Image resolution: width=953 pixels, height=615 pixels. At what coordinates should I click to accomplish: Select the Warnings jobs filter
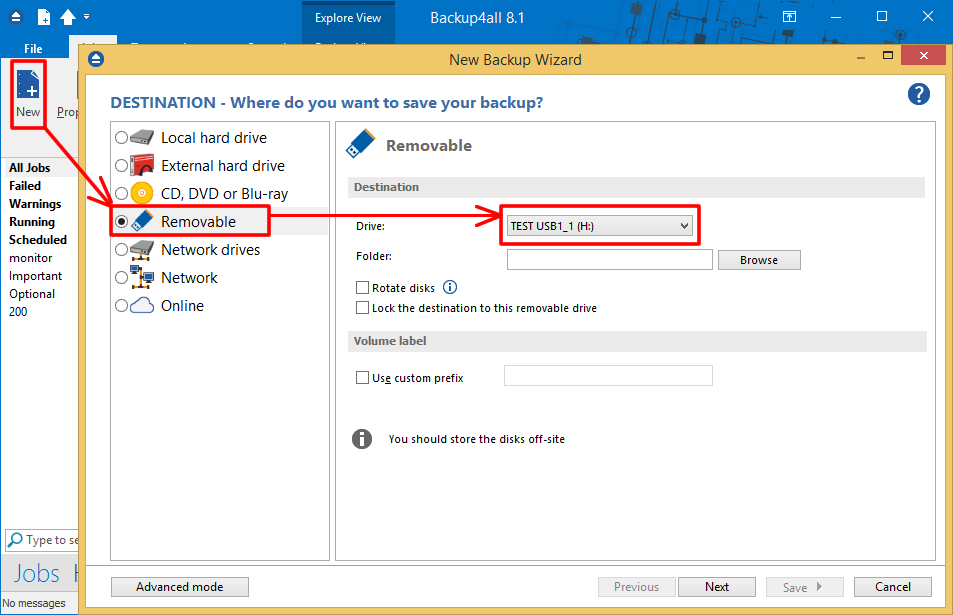point(35,204)
